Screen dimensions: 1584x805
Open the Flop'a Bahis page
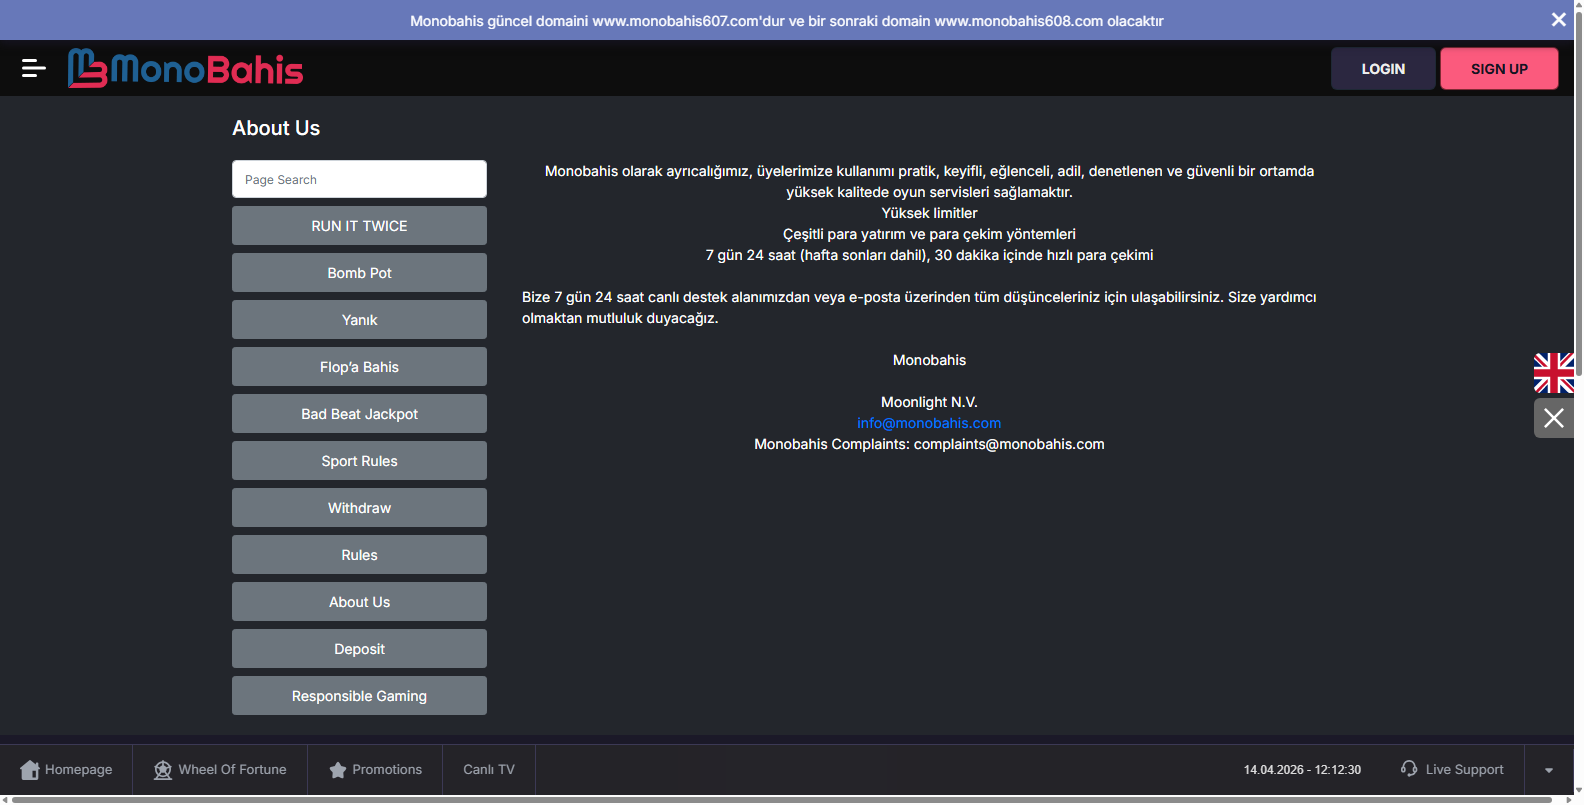359,367
